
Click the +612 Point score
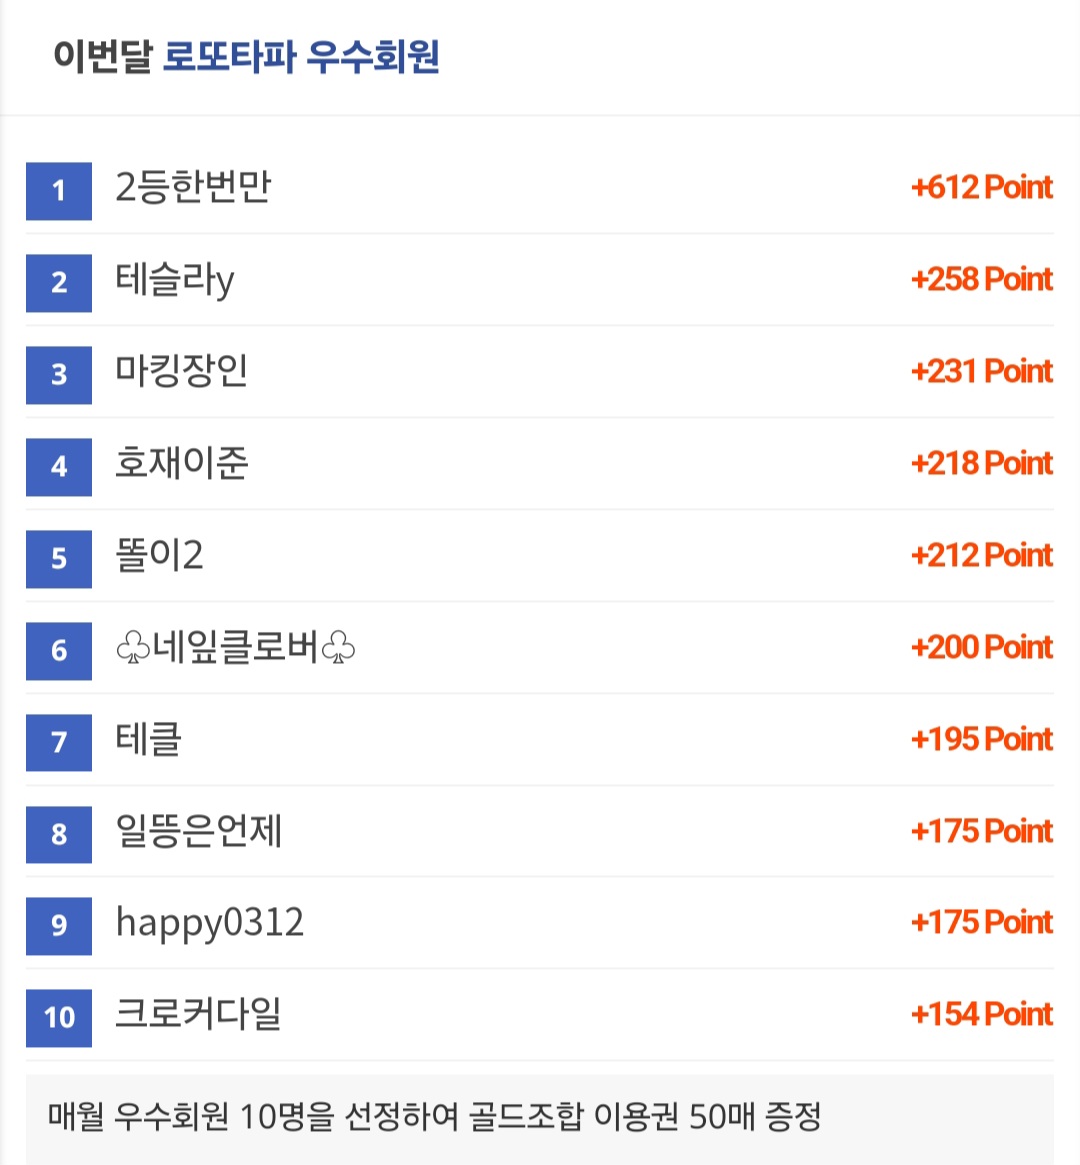point(981,187)
